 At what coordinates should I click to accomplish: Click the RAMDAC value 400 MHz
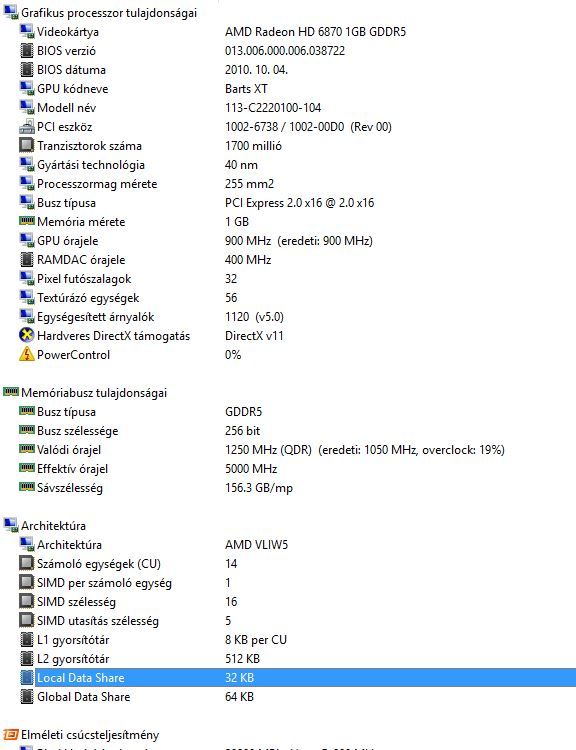(248, 259)
